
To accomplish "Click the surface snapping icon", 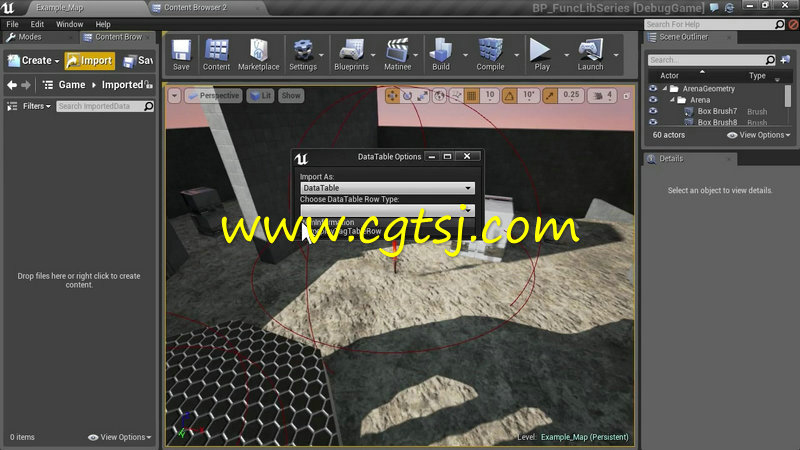I will point(457,95).
